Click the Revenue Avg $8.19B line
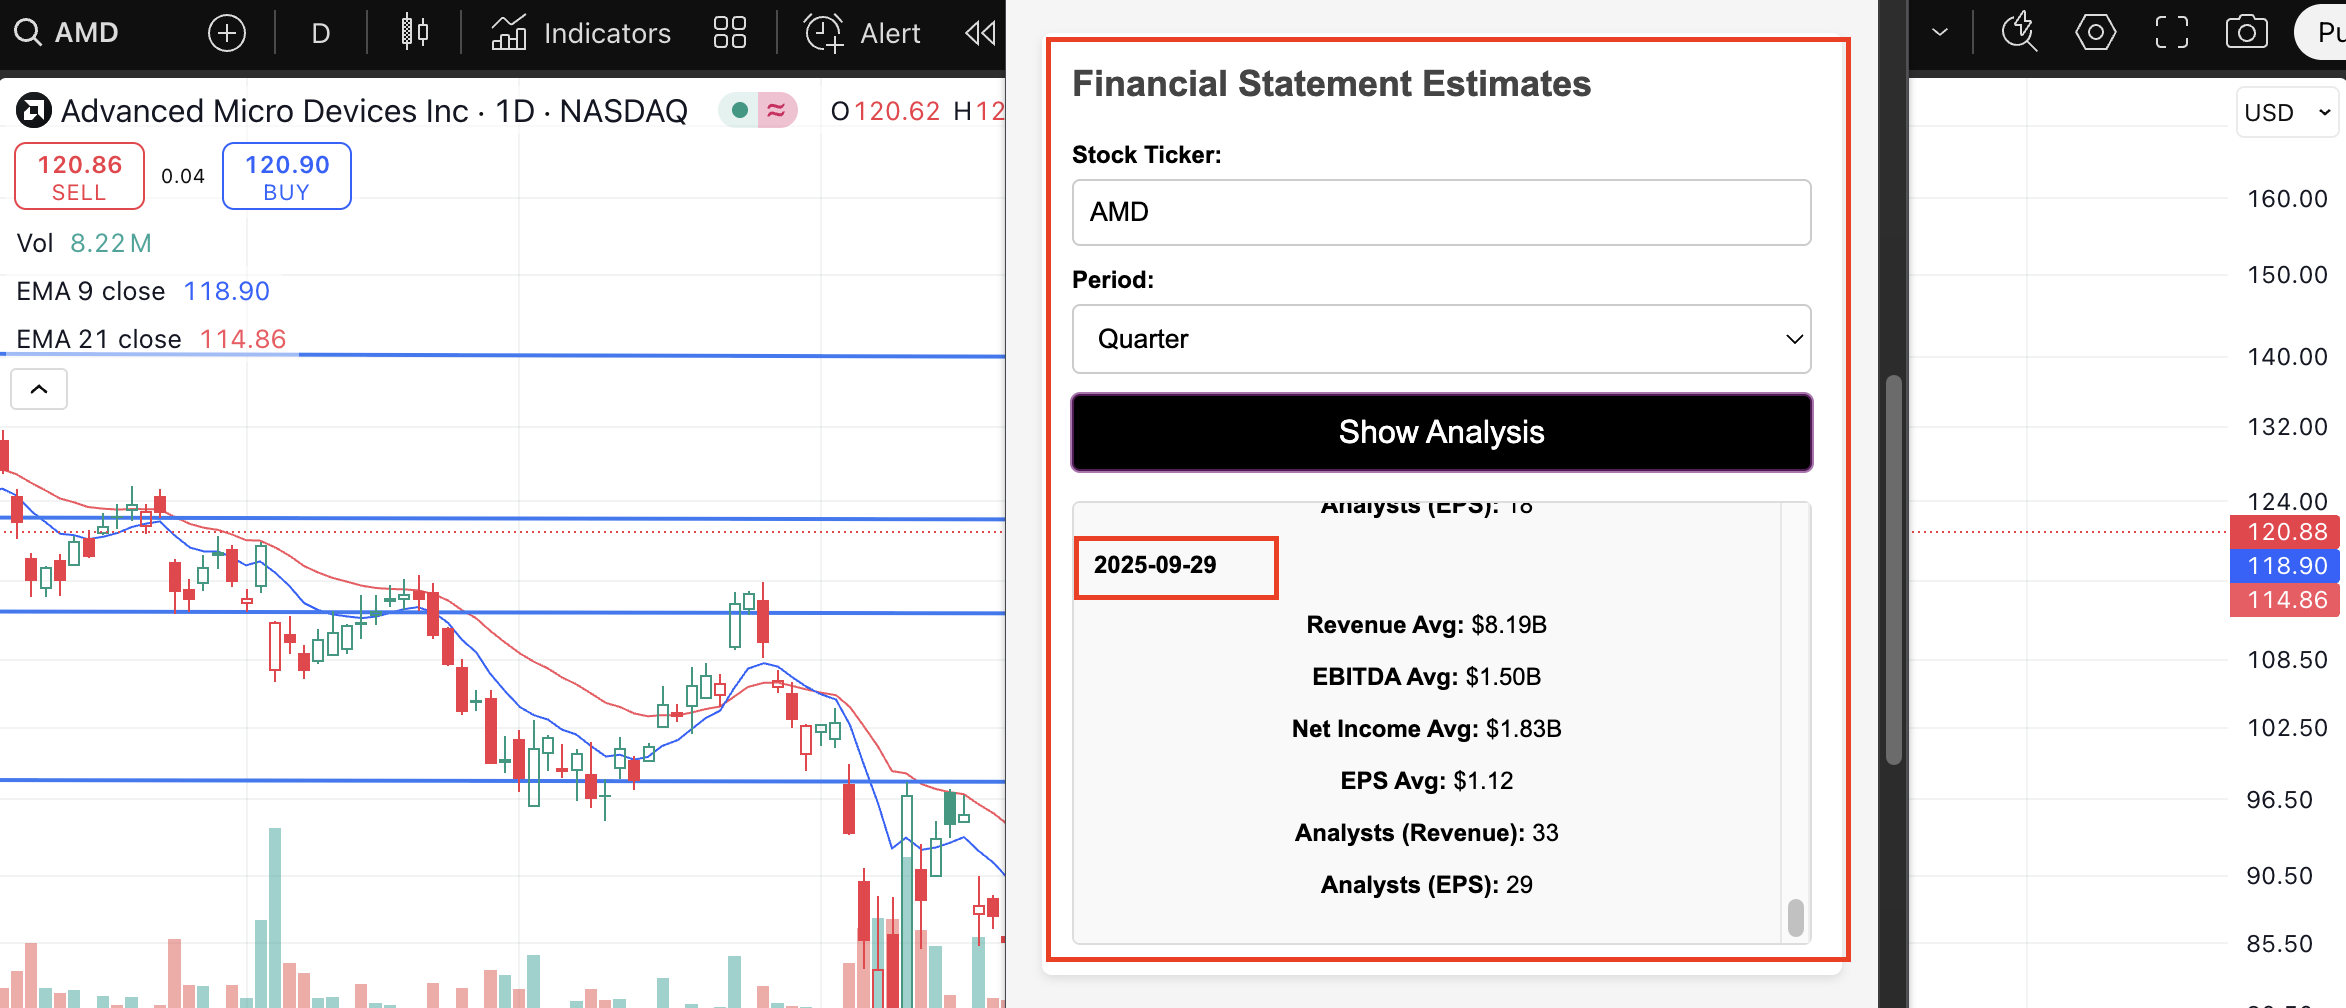2346x1008 pixels. [x=1427, y=625]
